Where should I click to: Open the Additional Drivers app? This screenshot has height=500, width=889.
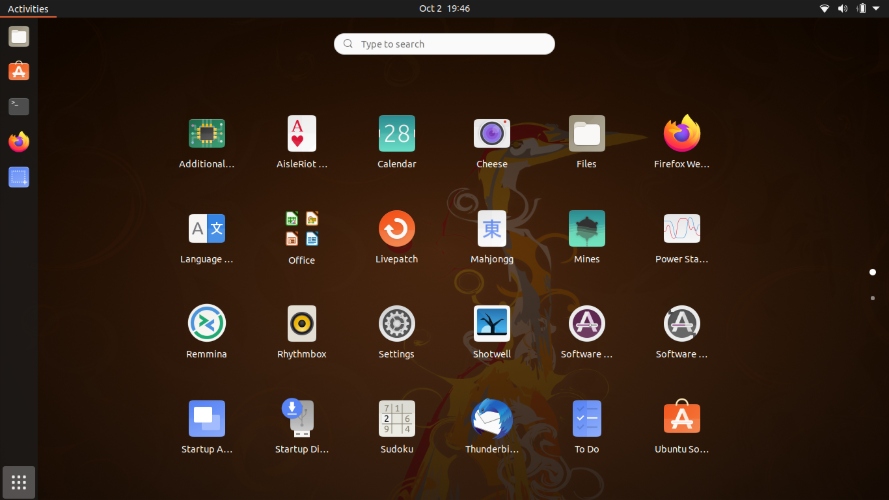point(206,134)
